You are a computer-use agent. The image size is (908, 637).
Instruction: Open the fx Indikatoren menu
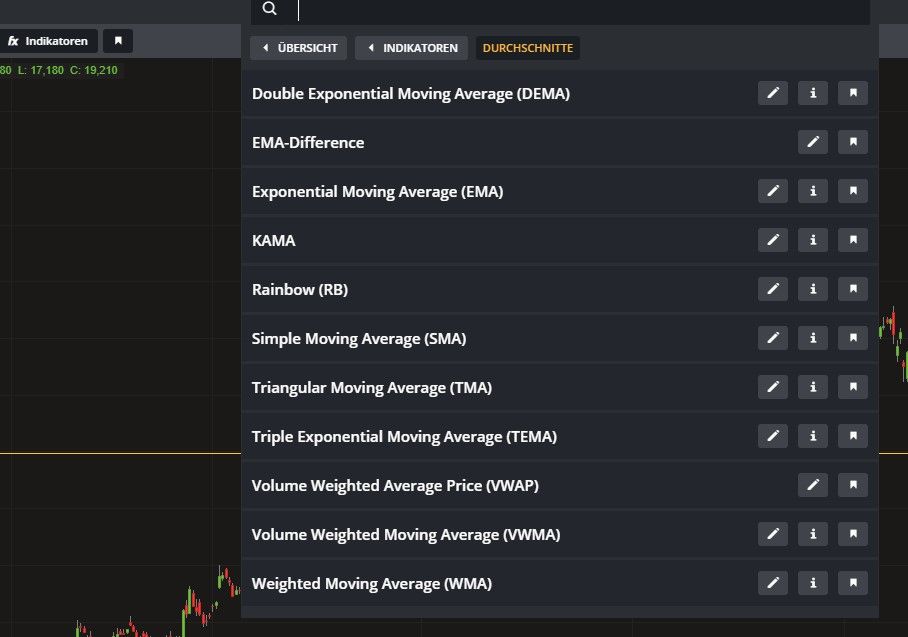(x=48, y=41)
